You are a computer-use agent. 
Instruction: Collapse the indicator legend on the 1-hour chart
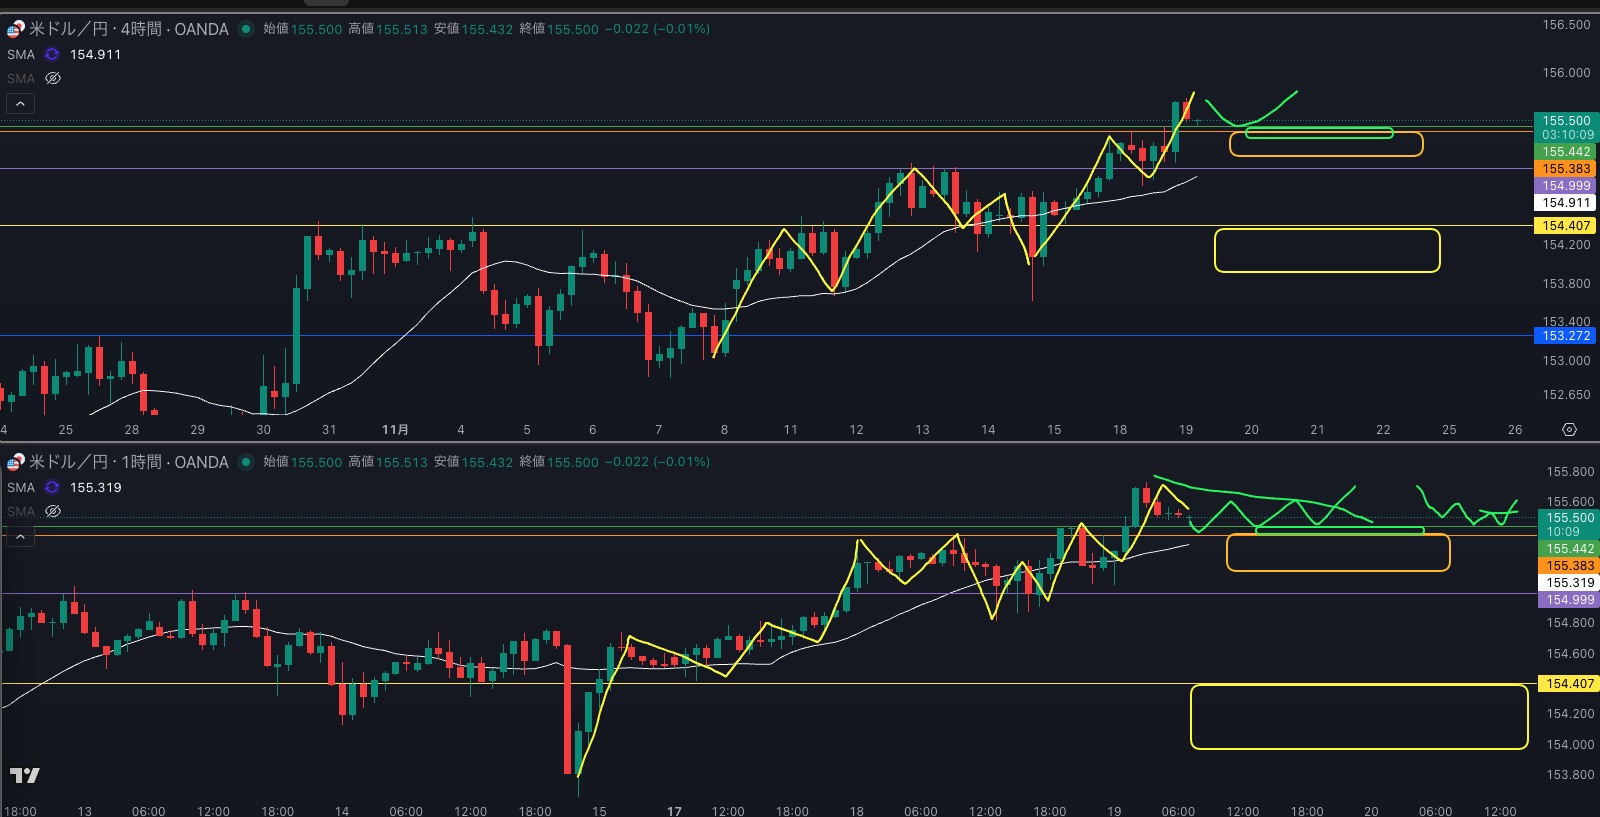tap(20, 537)
